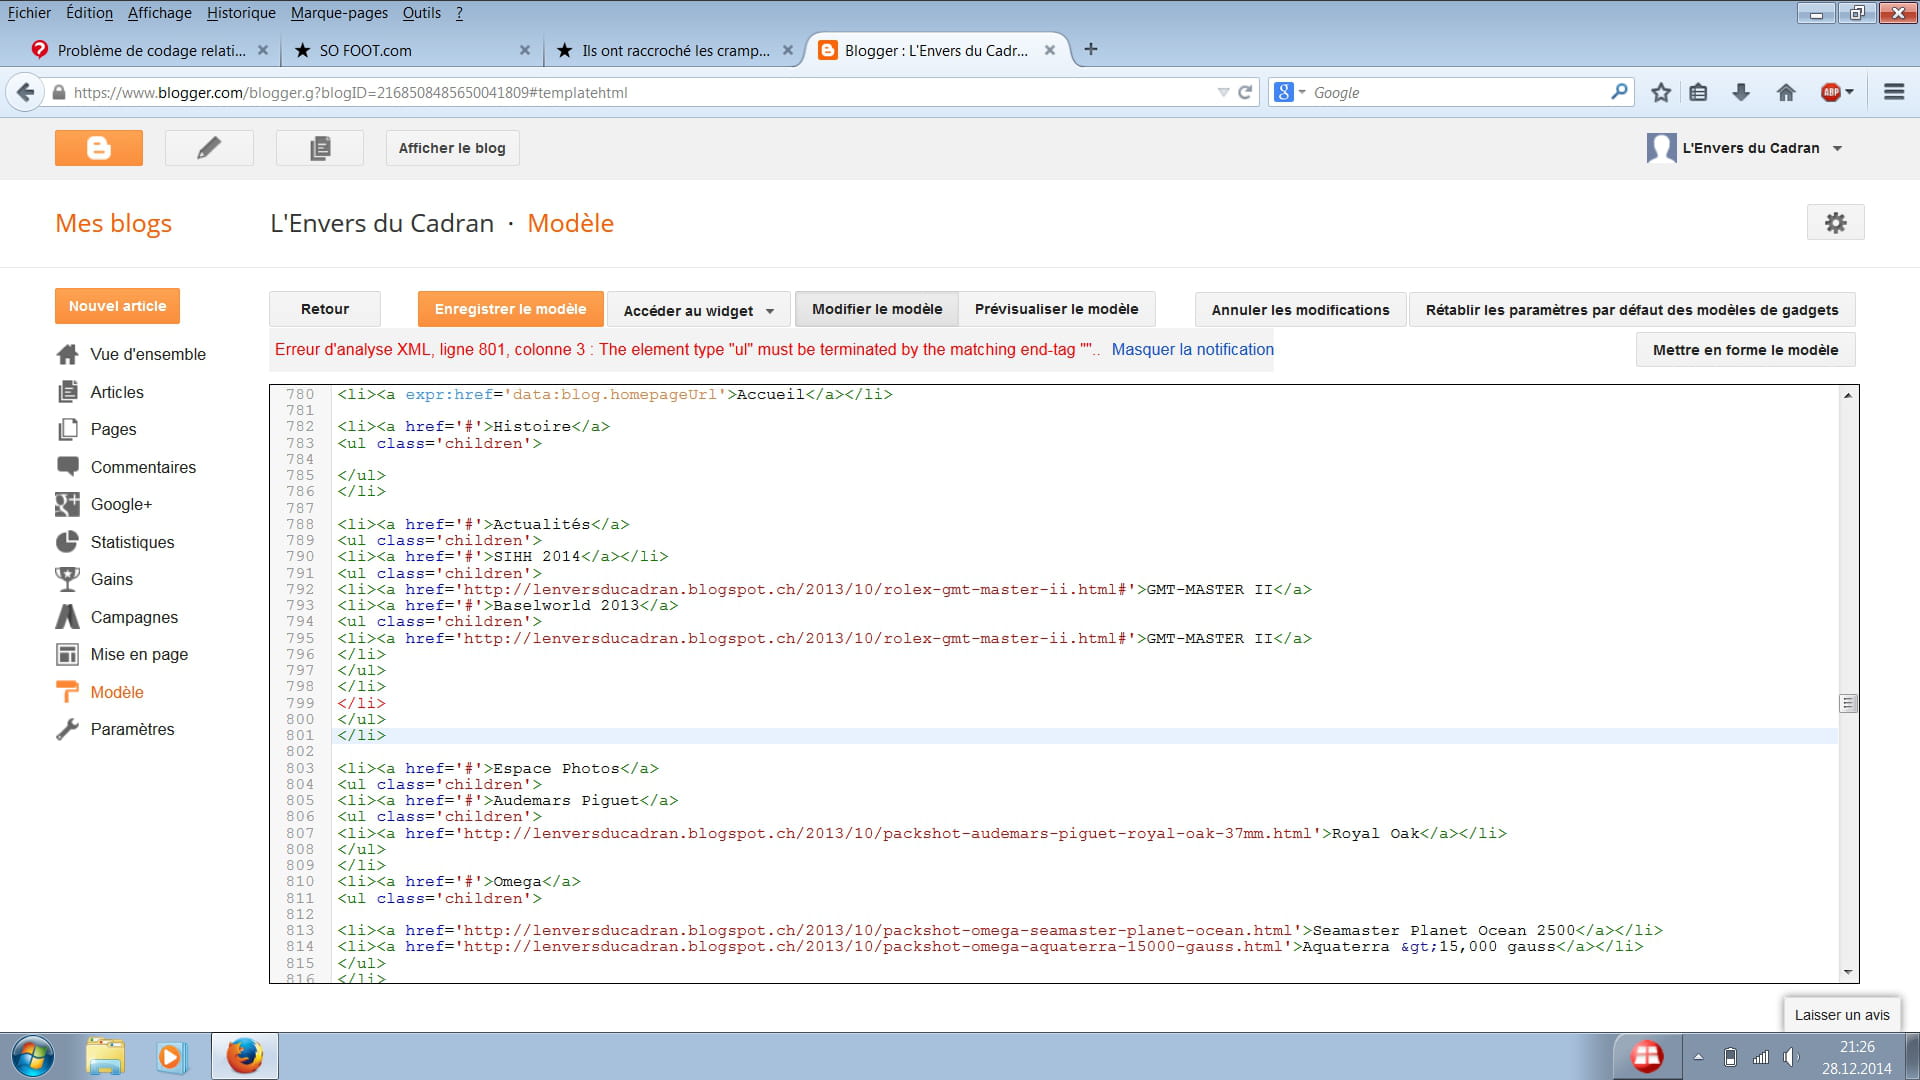Click Vue d'ensemble house icon
Image resolution: width=1920 pixels, height=1080 pixels.
click(67, 354)
